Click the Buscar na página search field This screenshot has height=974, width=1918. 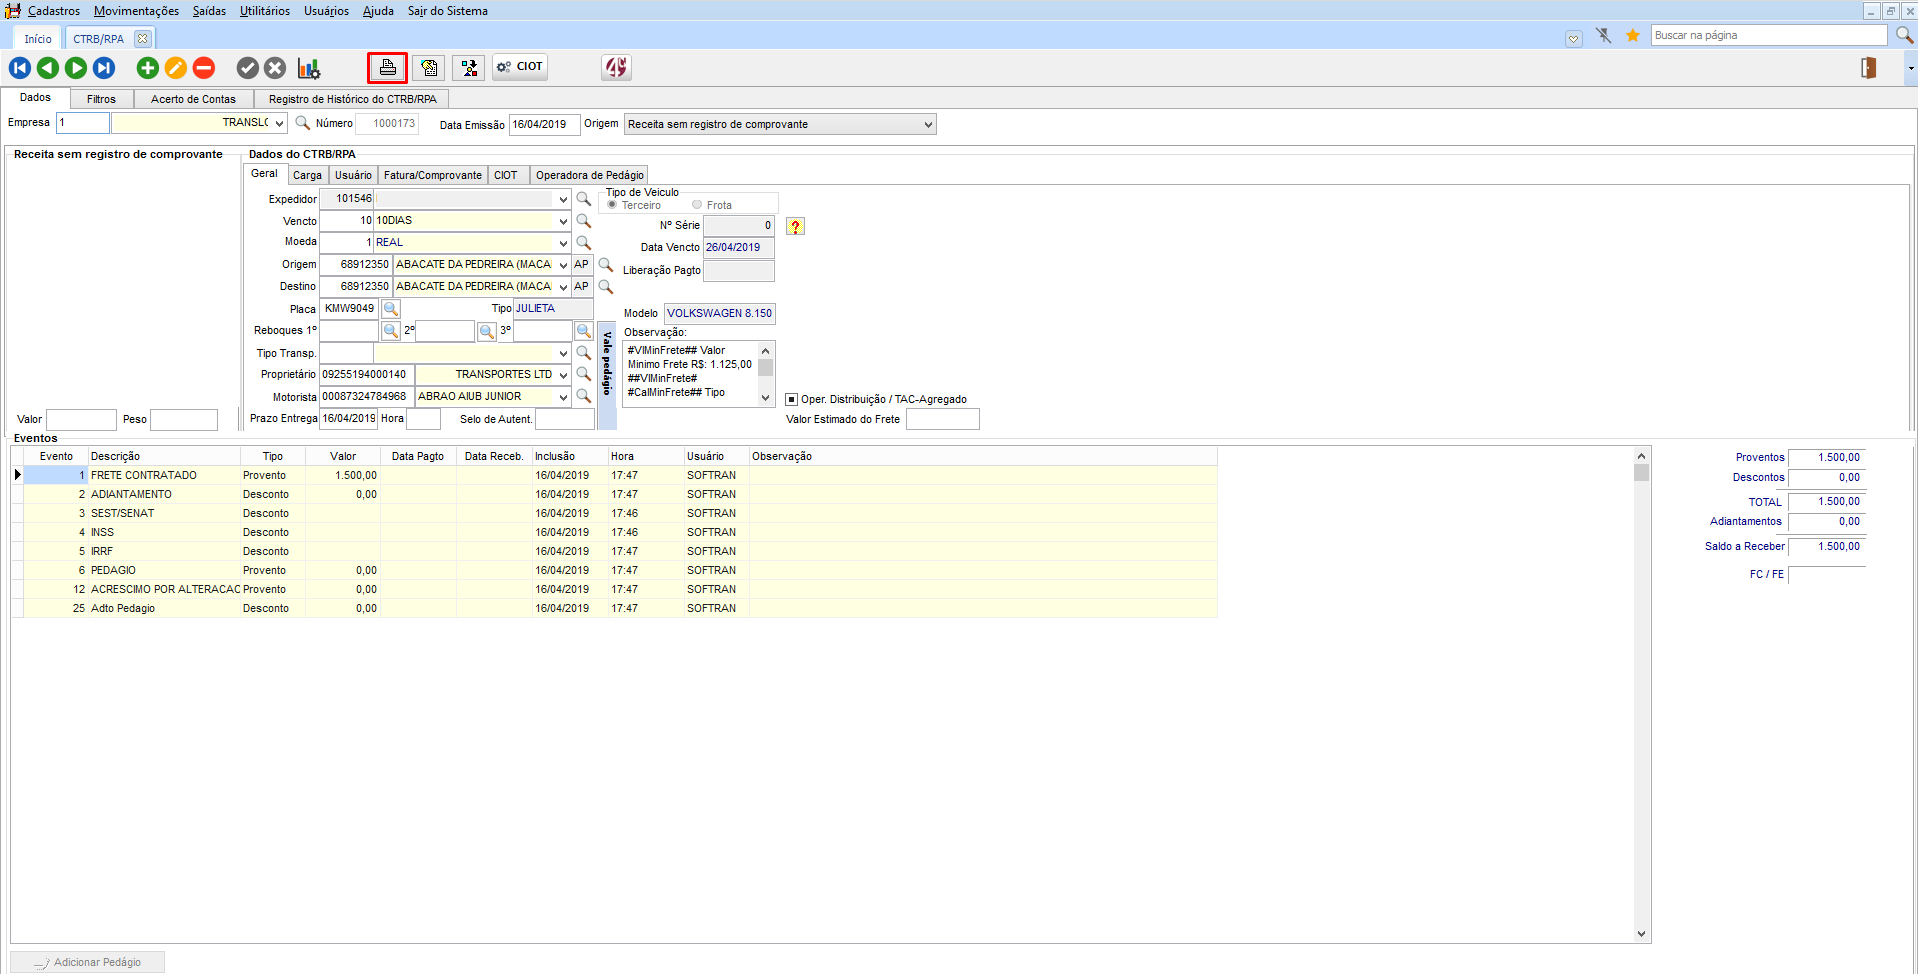tap(1768, 35)
